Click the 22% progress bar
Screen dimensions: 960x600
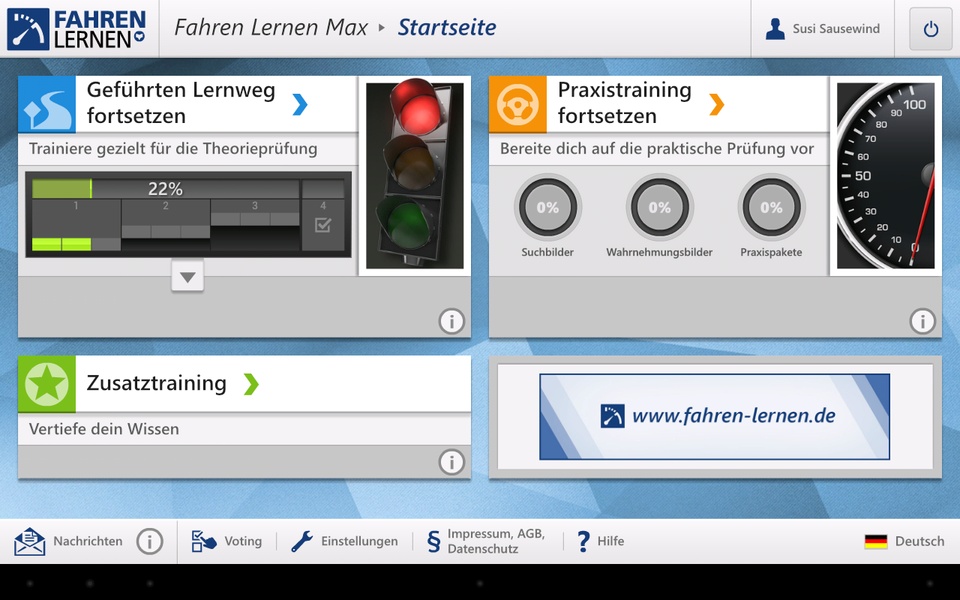coord(165,189)
